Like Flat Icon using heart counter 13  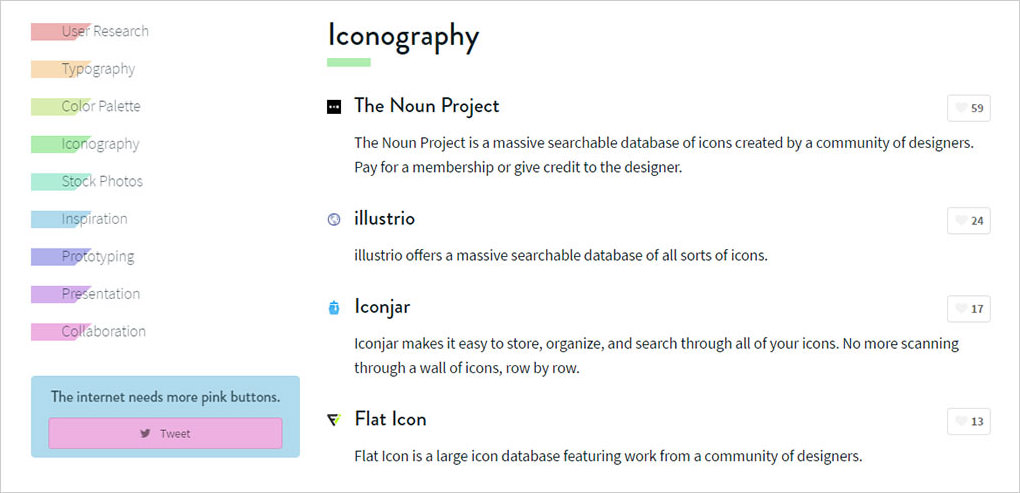(969, 421)
